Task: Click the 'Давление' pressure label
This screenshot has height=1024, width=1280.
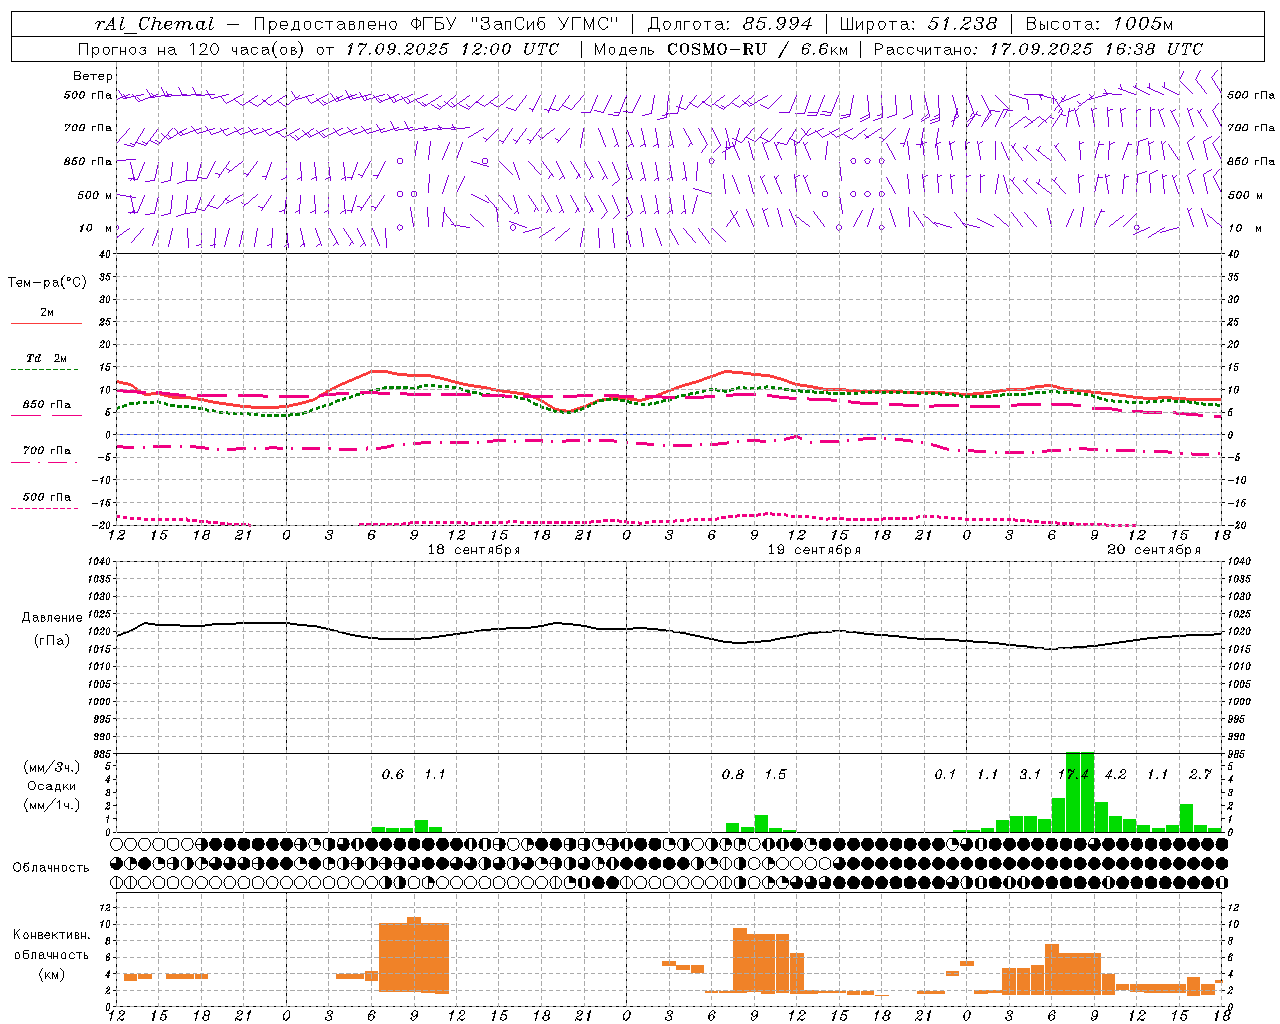Action: (x=52, y=618)
